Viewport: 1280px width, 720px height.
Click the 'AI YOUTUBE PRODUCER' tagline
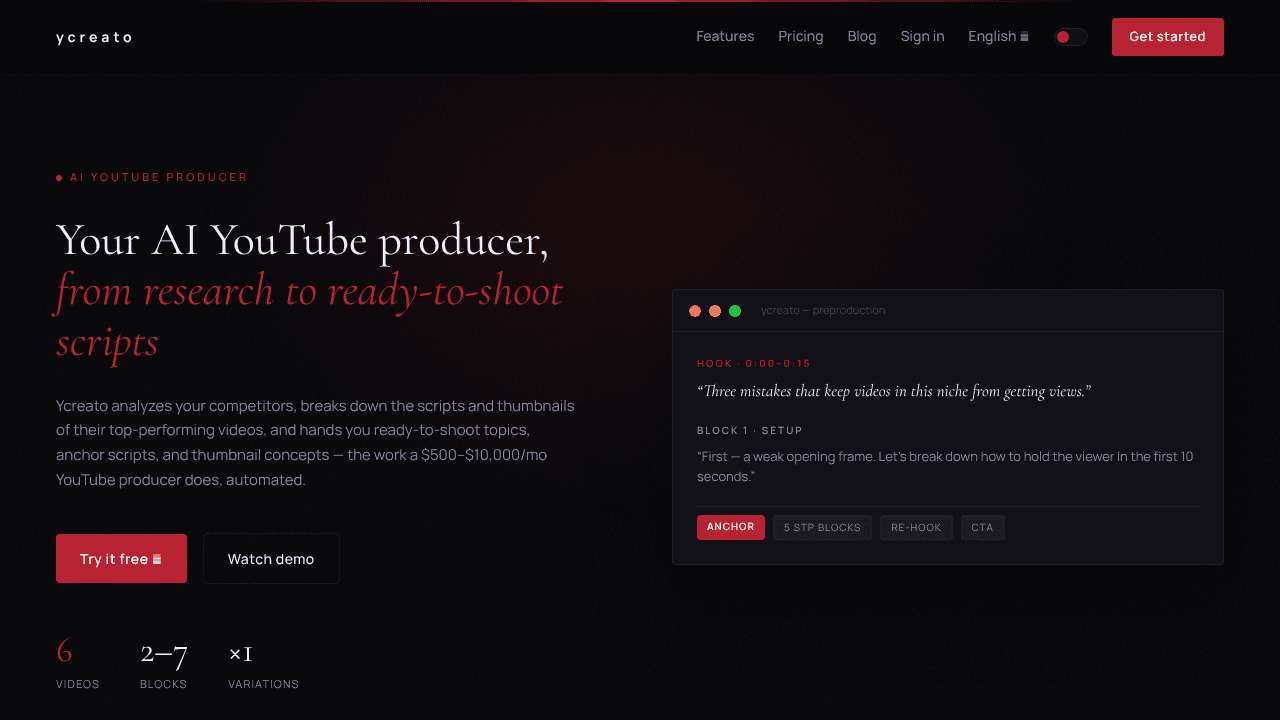[x=152, y=177]
